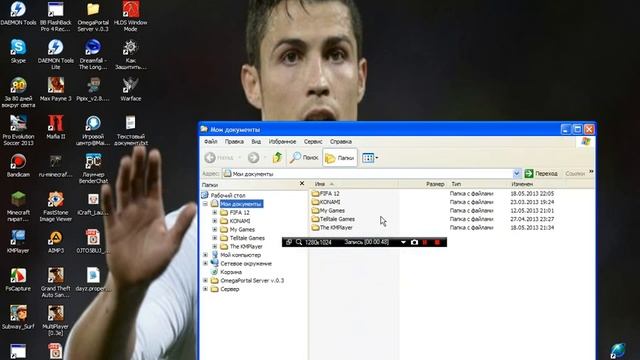Open the recorder bar dropdown arrow
The image size is (640, 360).
(403, 242)
